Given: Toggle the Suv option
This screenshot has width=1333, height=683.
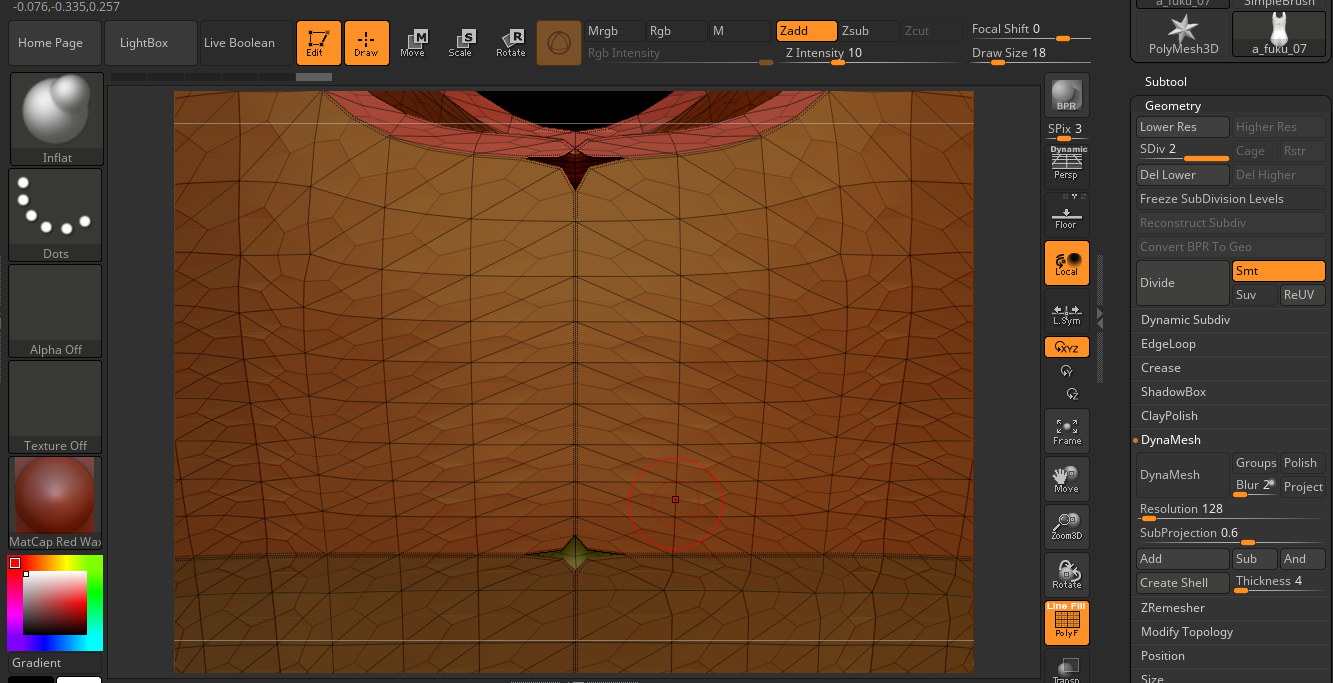Looking at the screenshot, I should click(x=1255, y=295).
